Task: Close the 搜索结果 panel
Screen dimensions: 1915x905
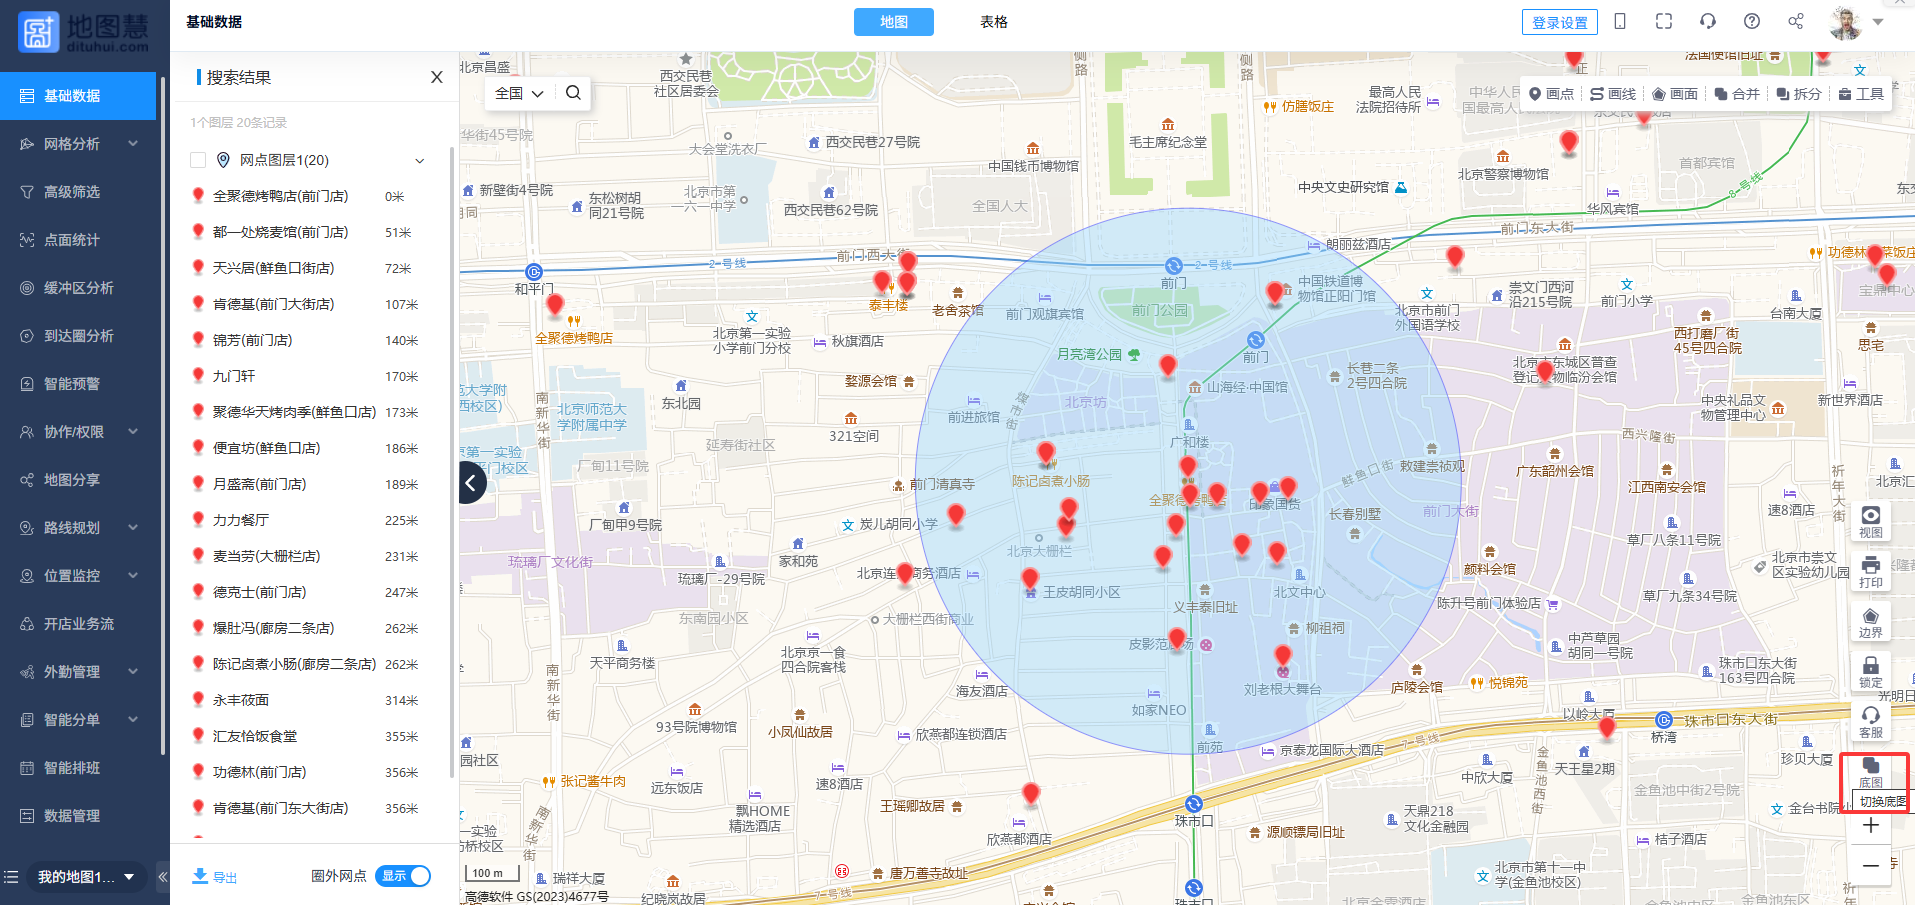Action: point(436,77)
